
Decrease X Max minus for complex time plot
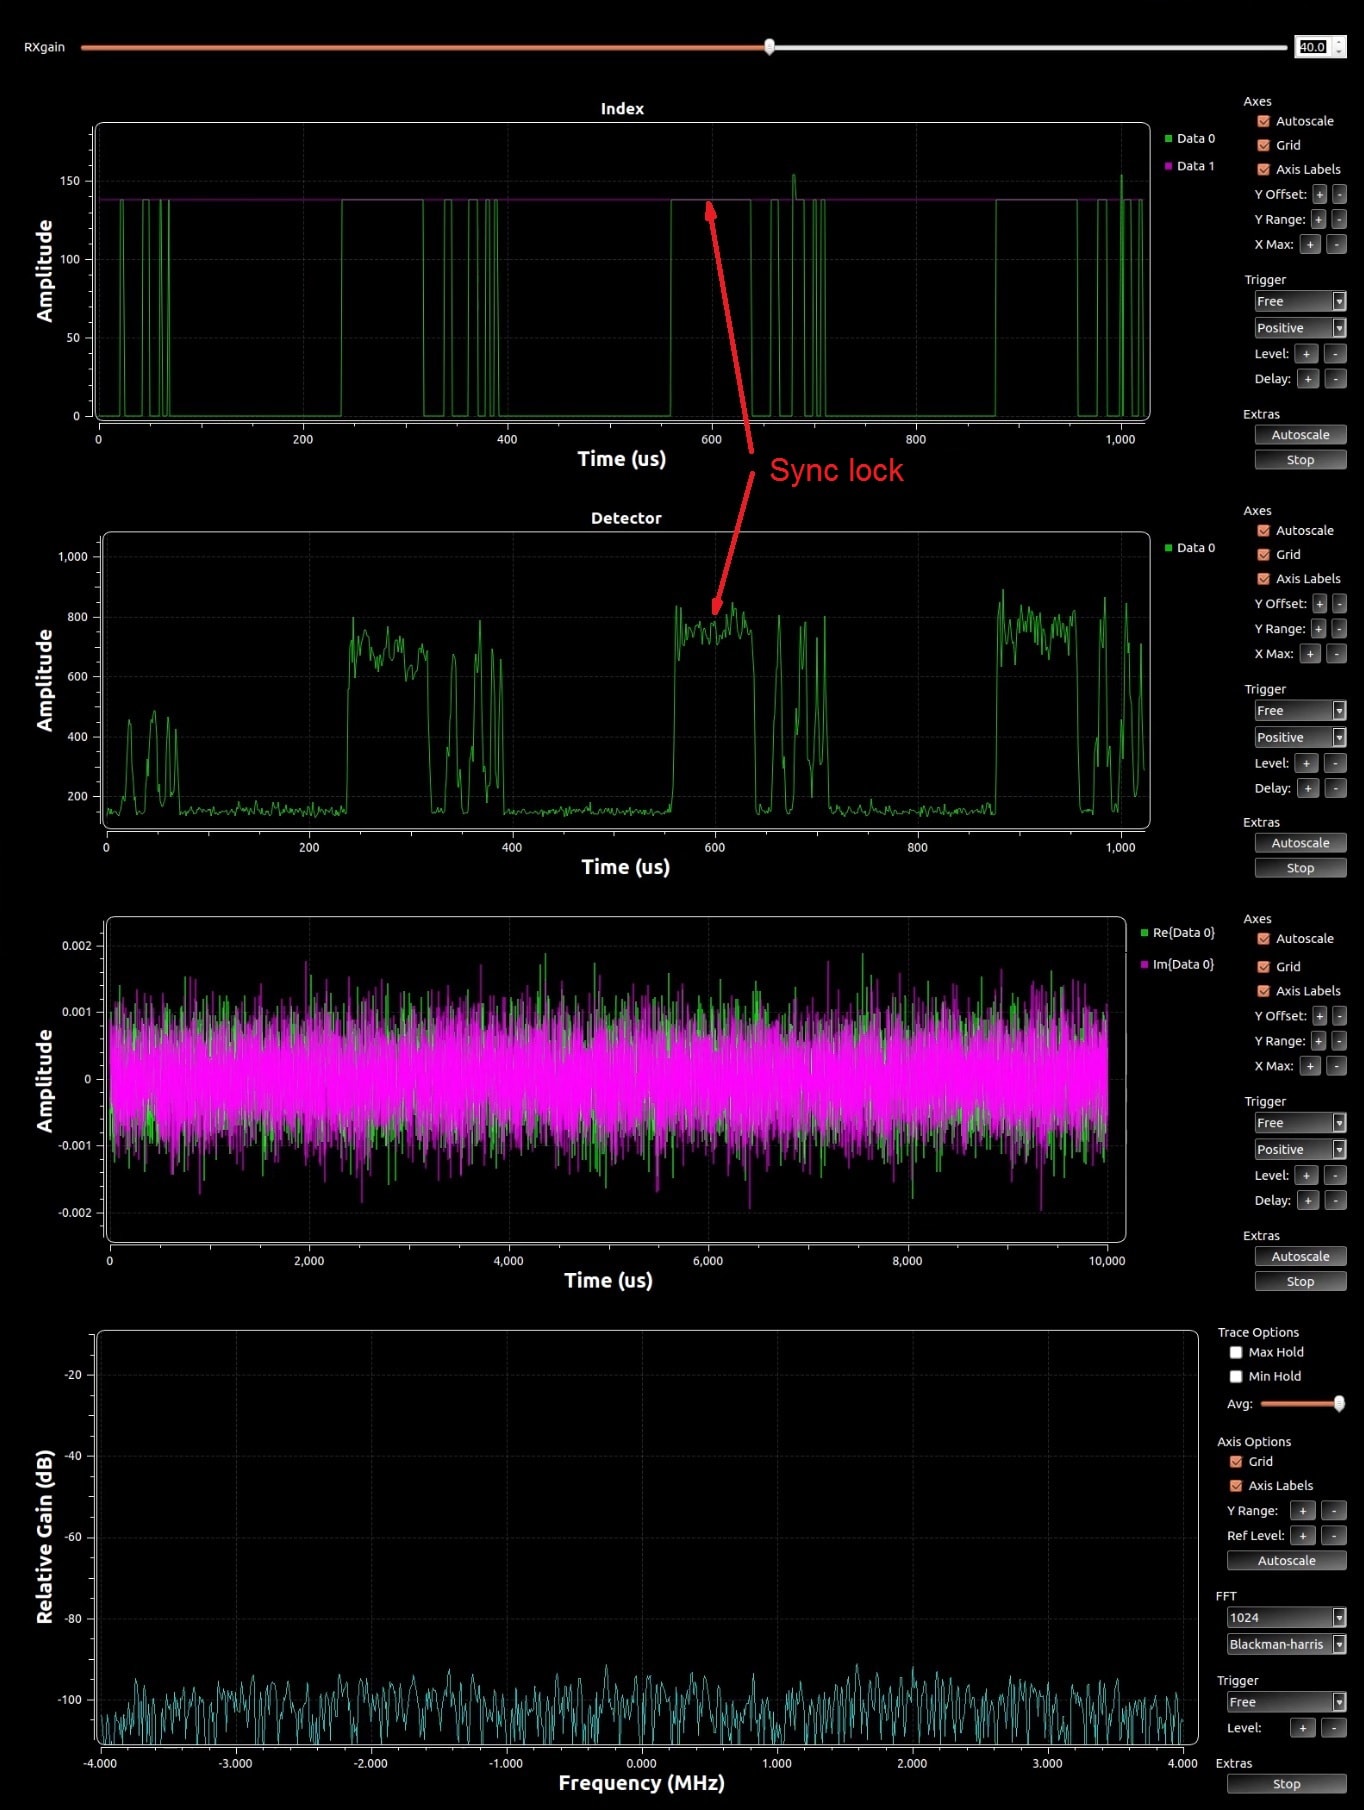(x=1336, y=1066)
